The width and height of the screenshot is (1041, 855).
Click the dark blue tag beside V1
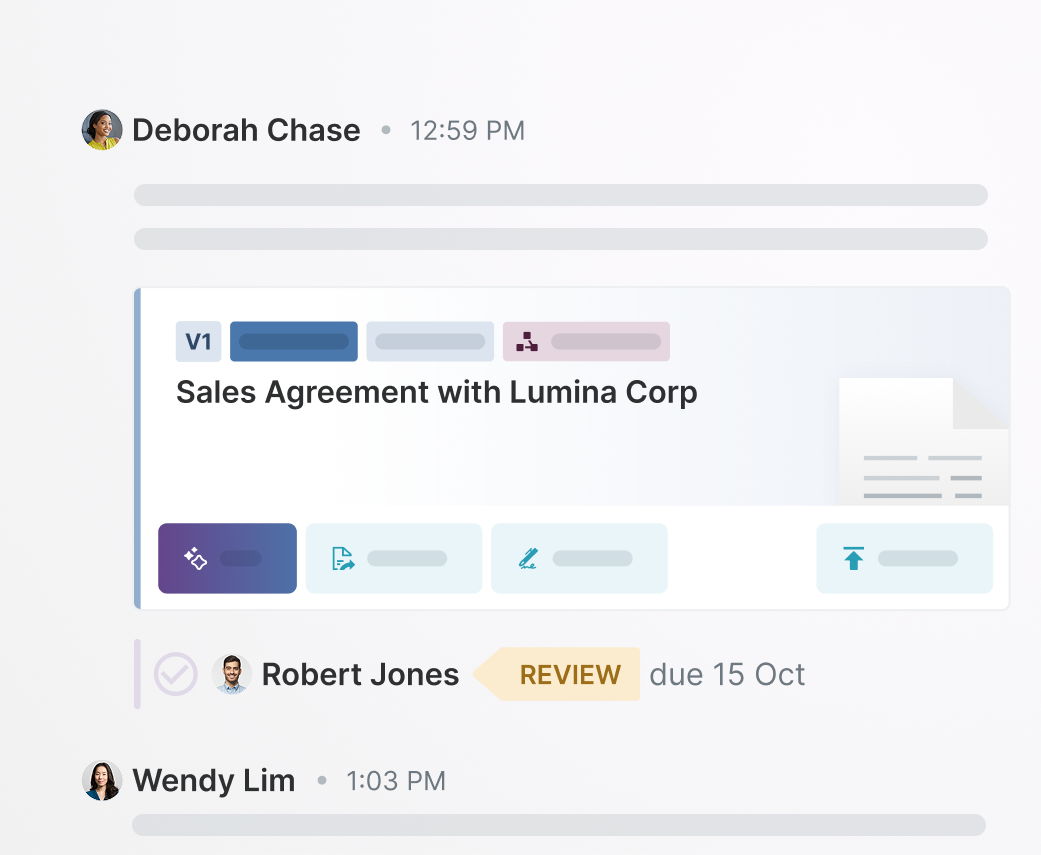pos(294,342)
